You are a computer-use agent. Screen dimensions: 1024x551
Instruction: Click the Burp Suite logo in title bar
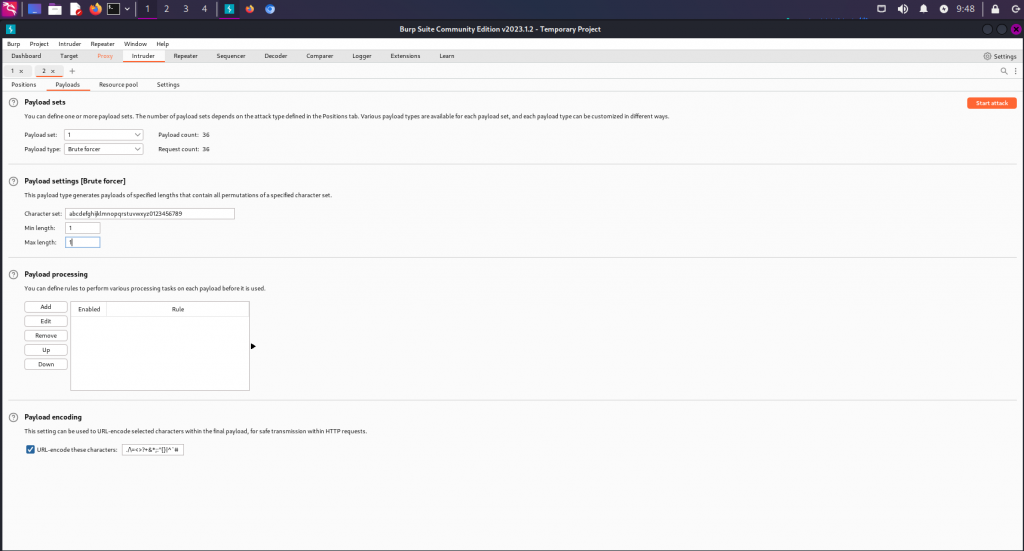pyautogui.click(x=10, y=29)
